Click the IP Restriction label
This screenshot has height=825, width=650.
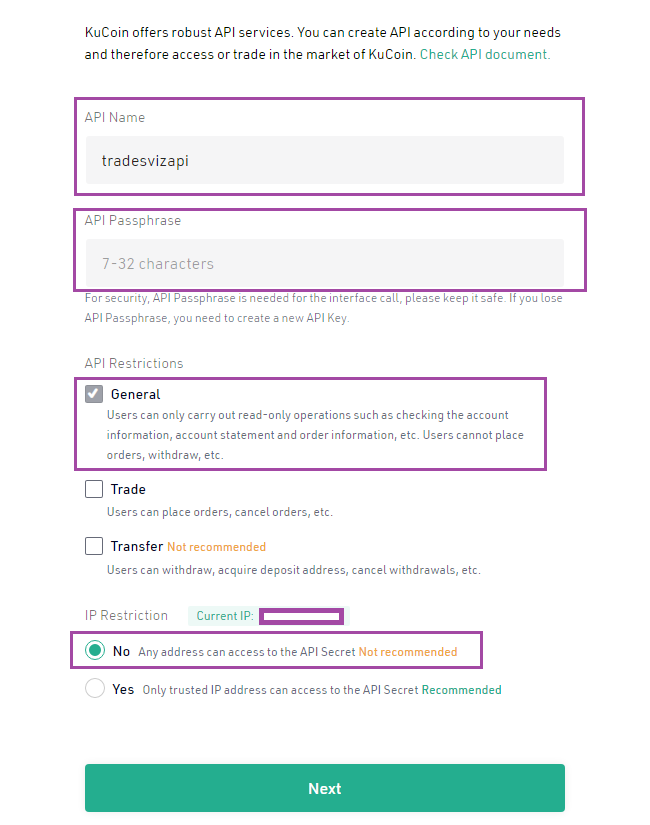(x=126, y=616)
